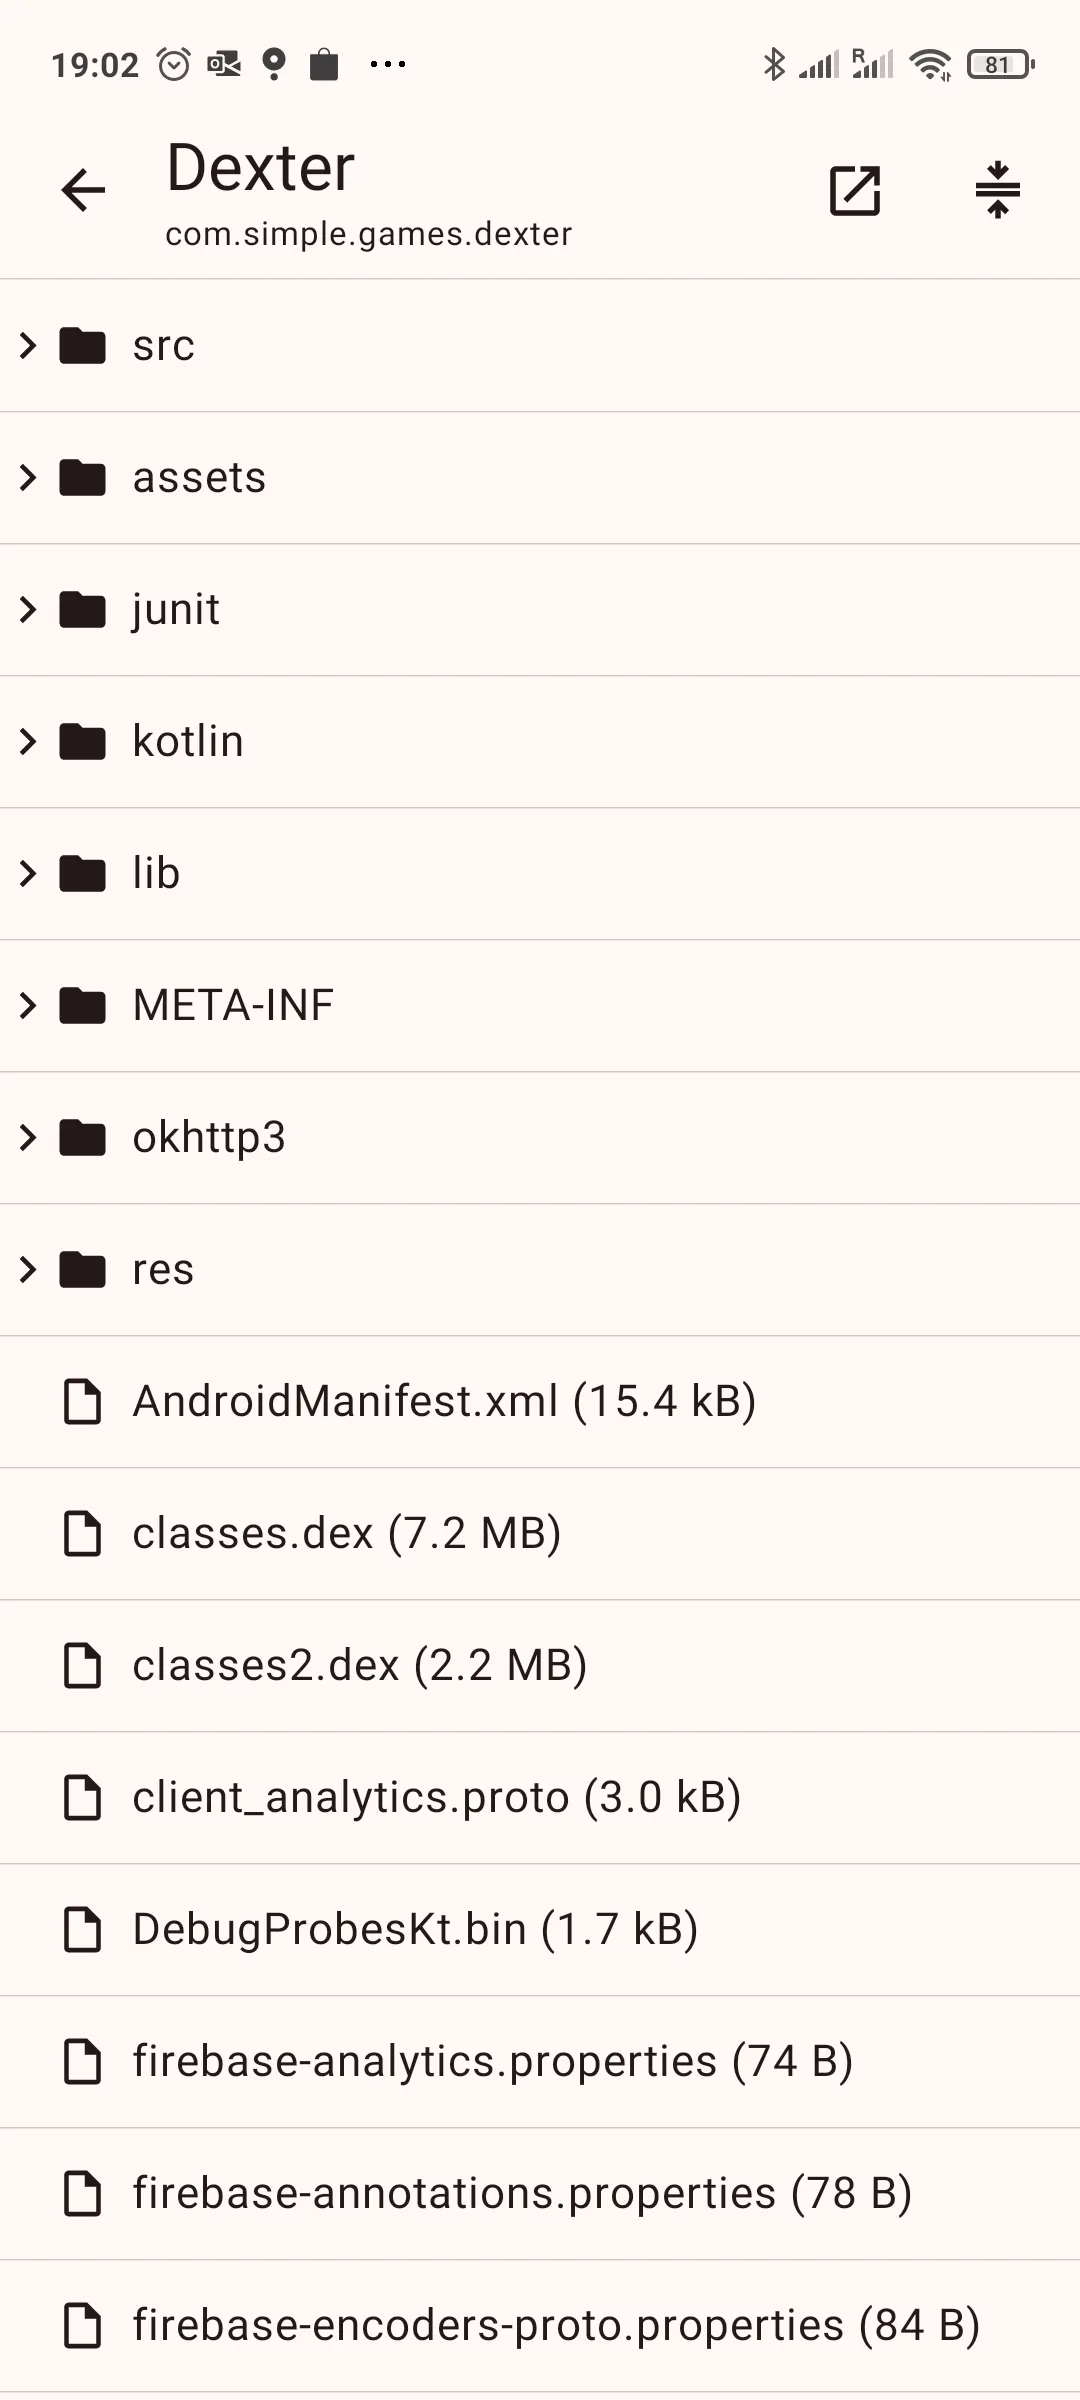
Task: Open the APK contents in external viewer
Action: tap(855, 190)
